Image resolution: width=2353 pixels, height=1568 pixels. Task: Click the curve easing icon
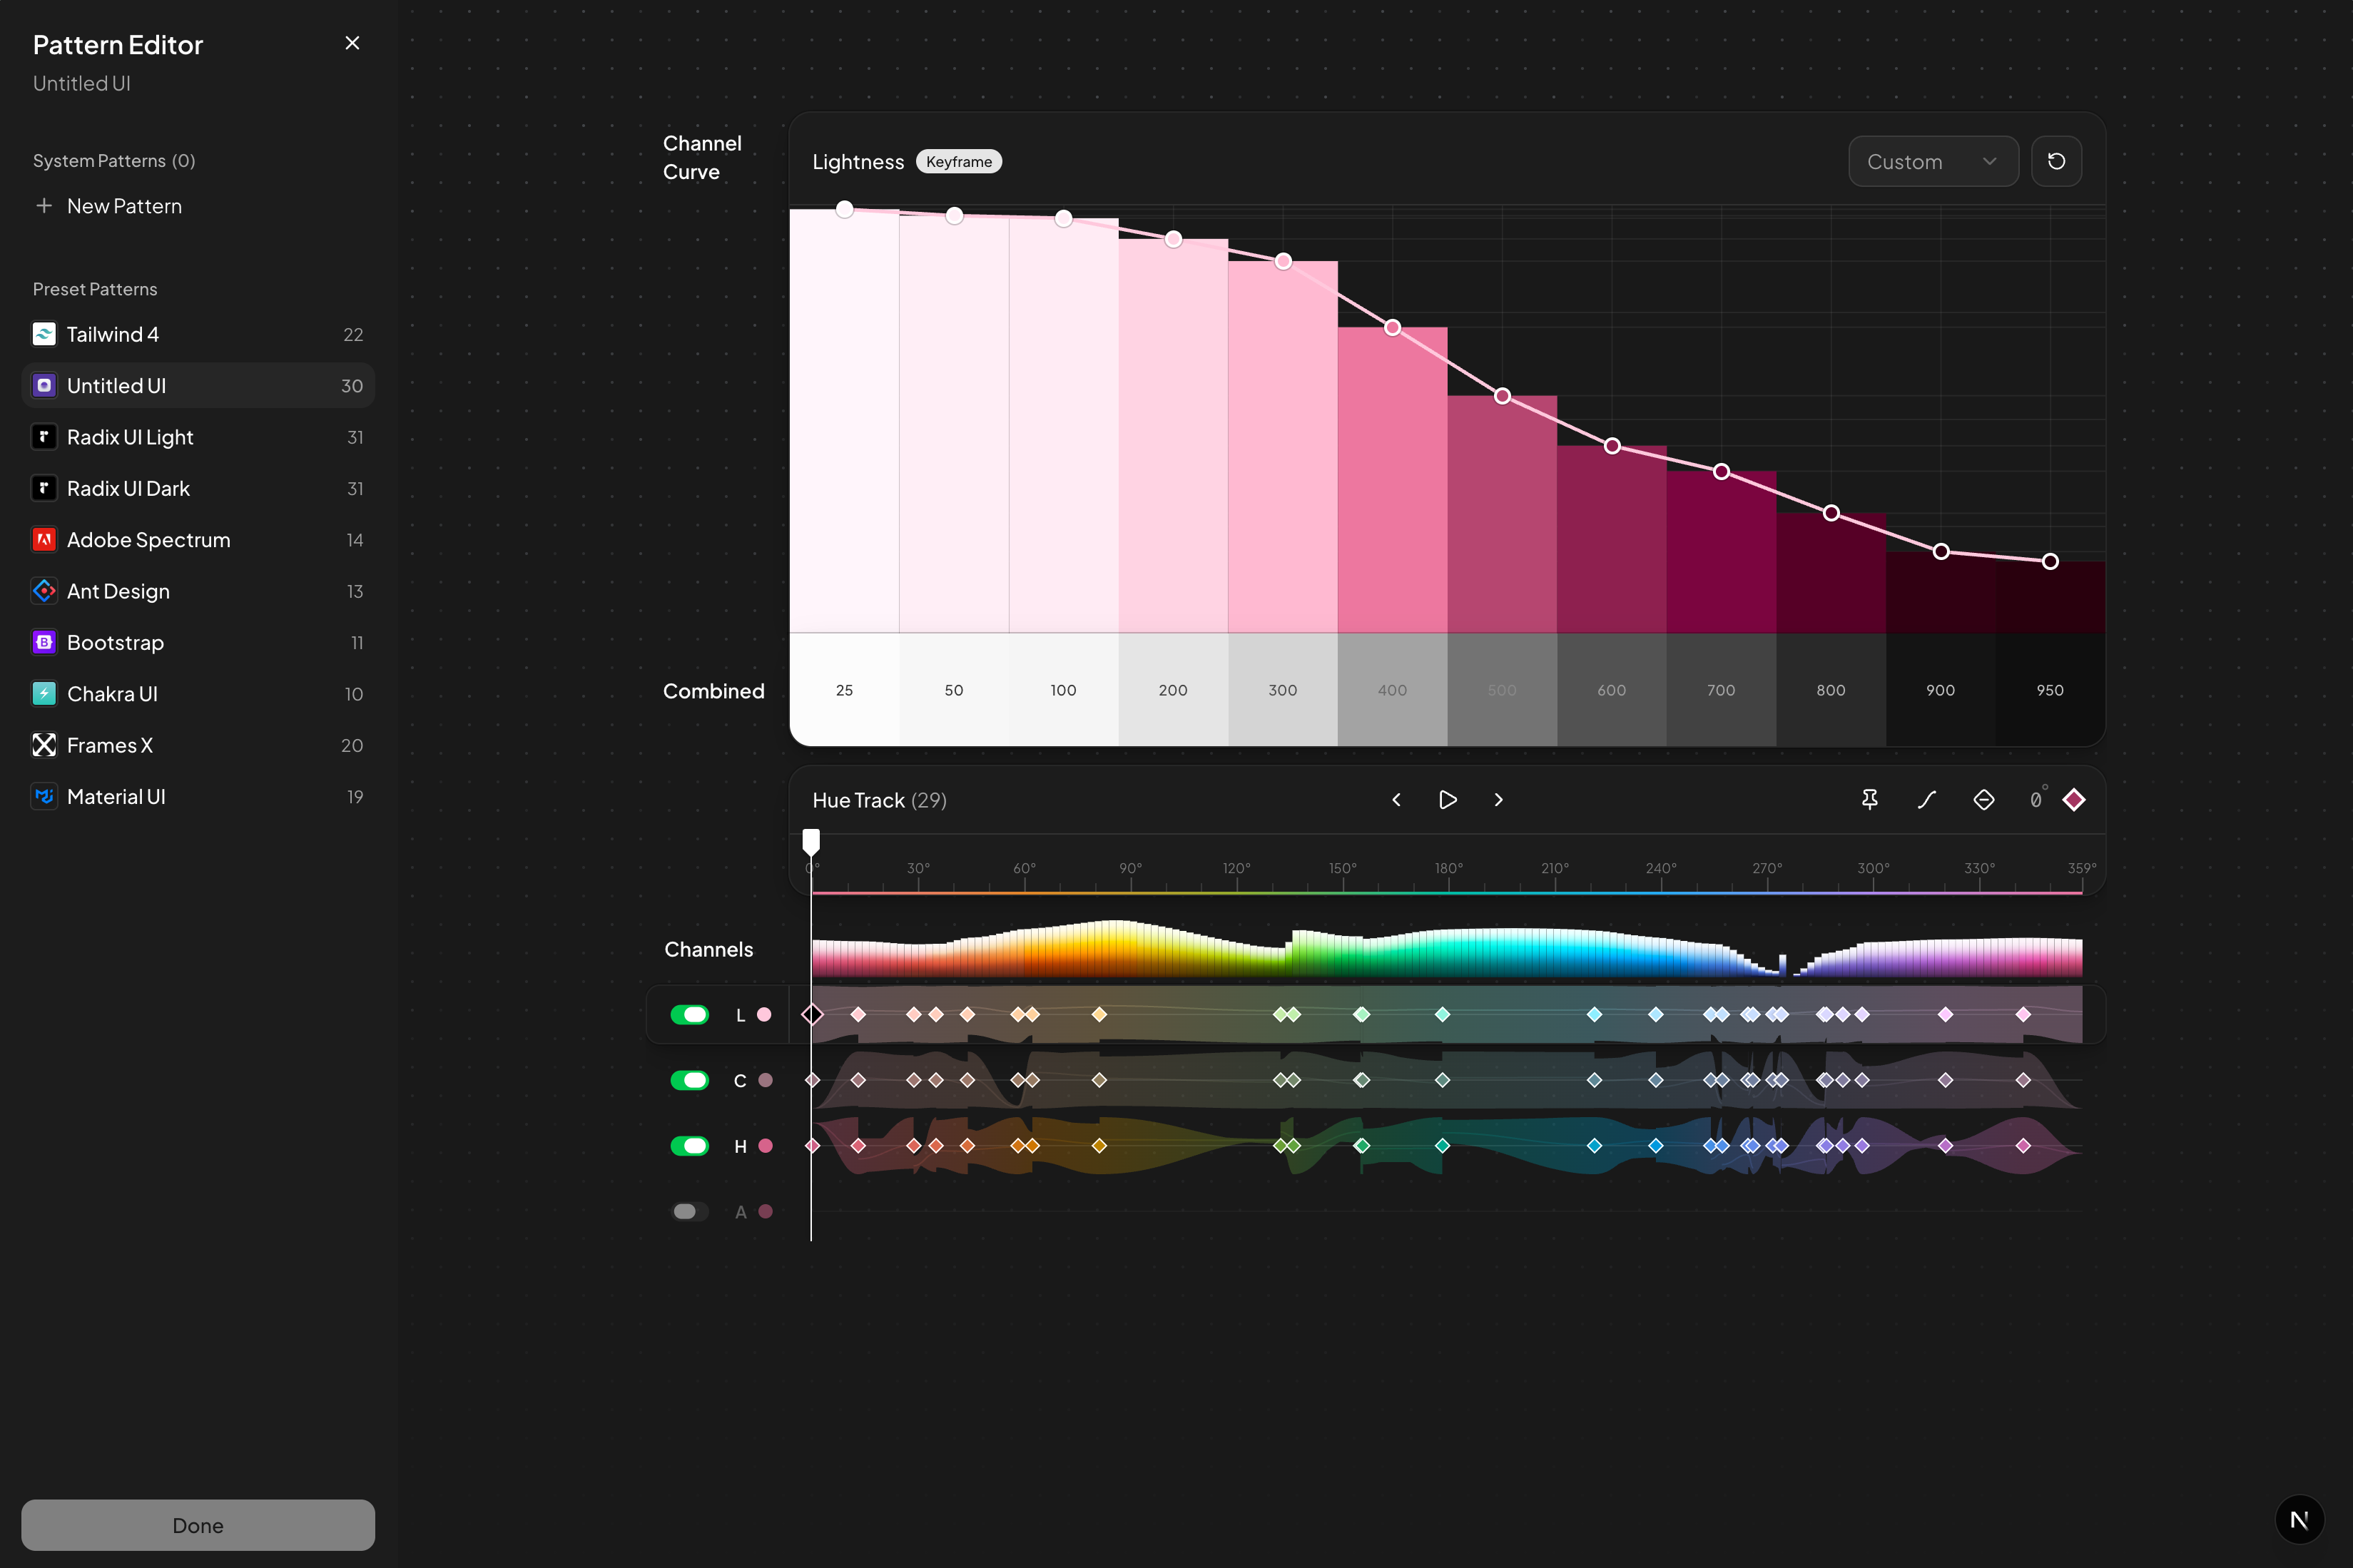coord(1927,800)
